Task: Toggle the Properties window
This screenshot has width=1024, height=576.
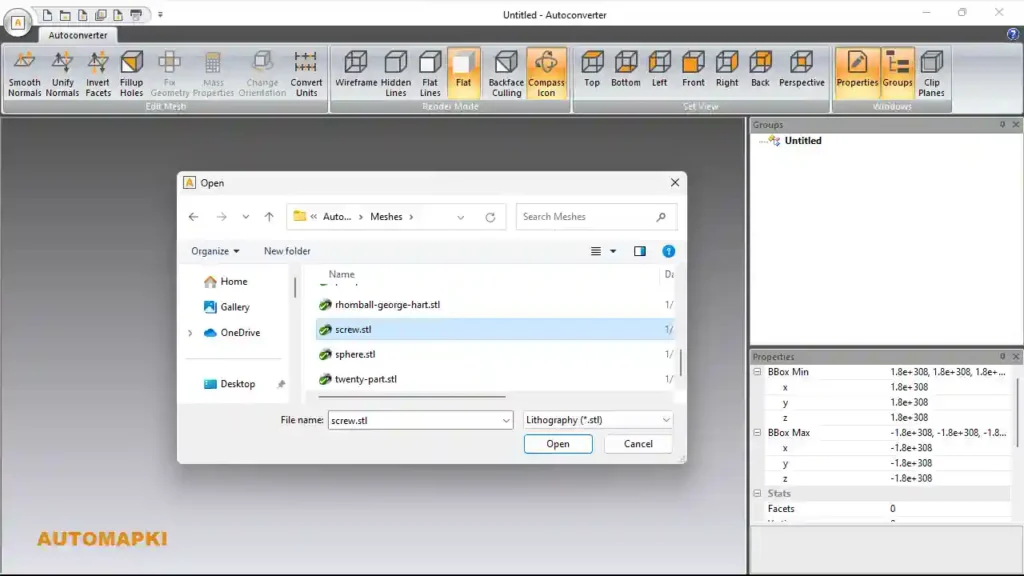Action: (x=857, y=74)
